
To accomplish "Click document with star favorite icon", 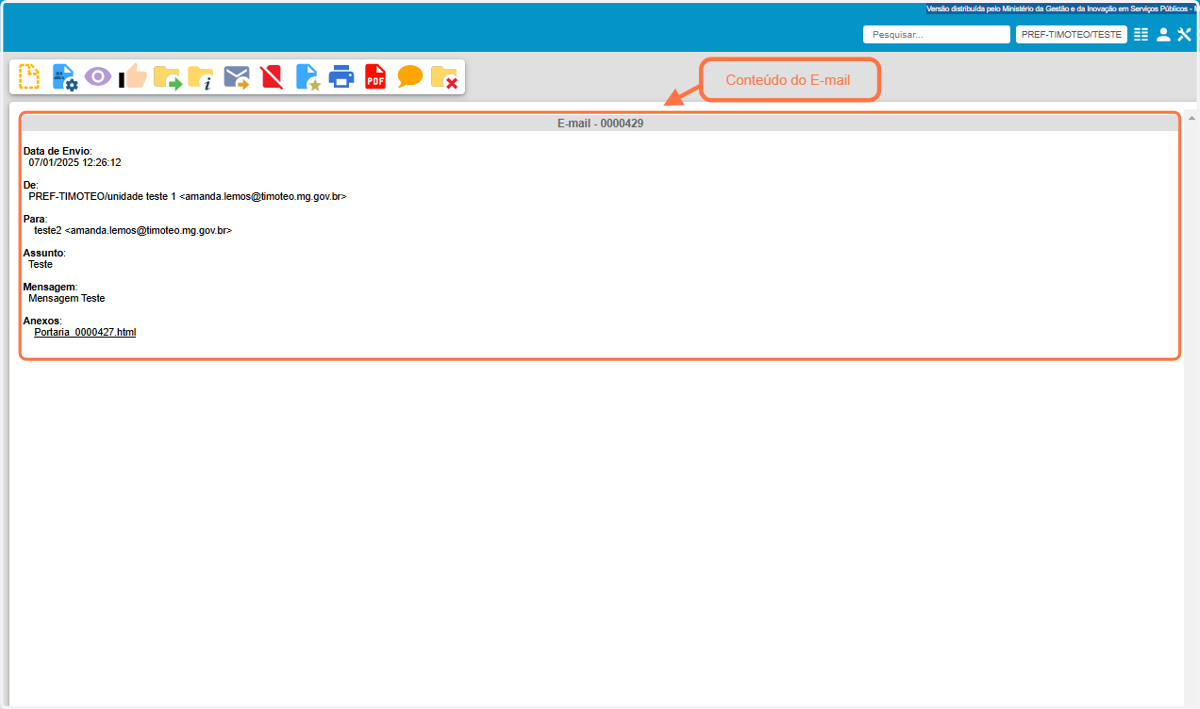I will [307, 77].
